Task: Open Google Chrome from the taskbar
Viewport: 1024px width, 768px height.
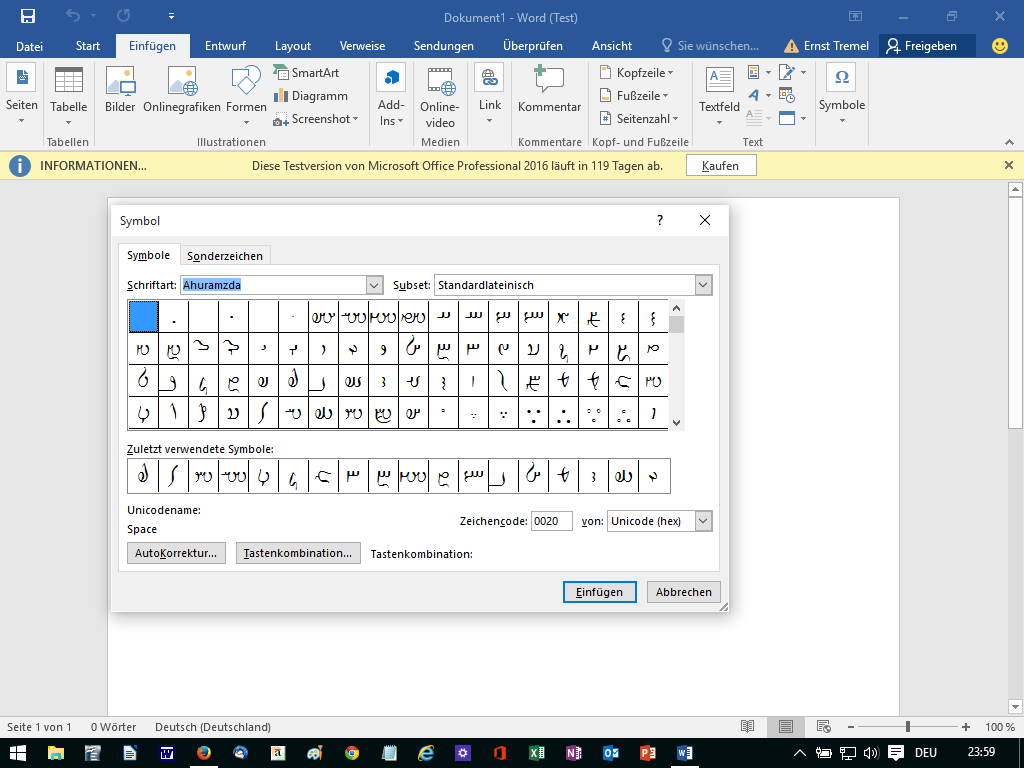Action: (352, 753)
